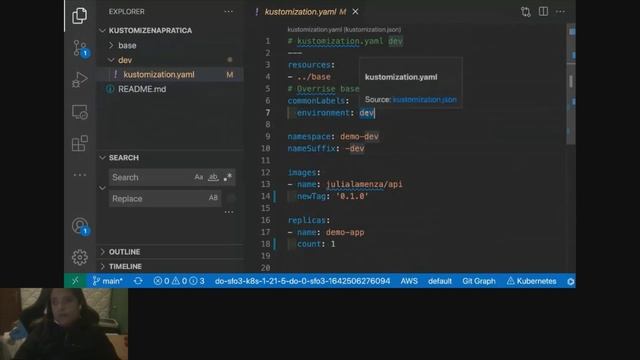Click the Kubernetes warning status item
The width and height of the screenshot is (640, 360).
pos(531,281)
